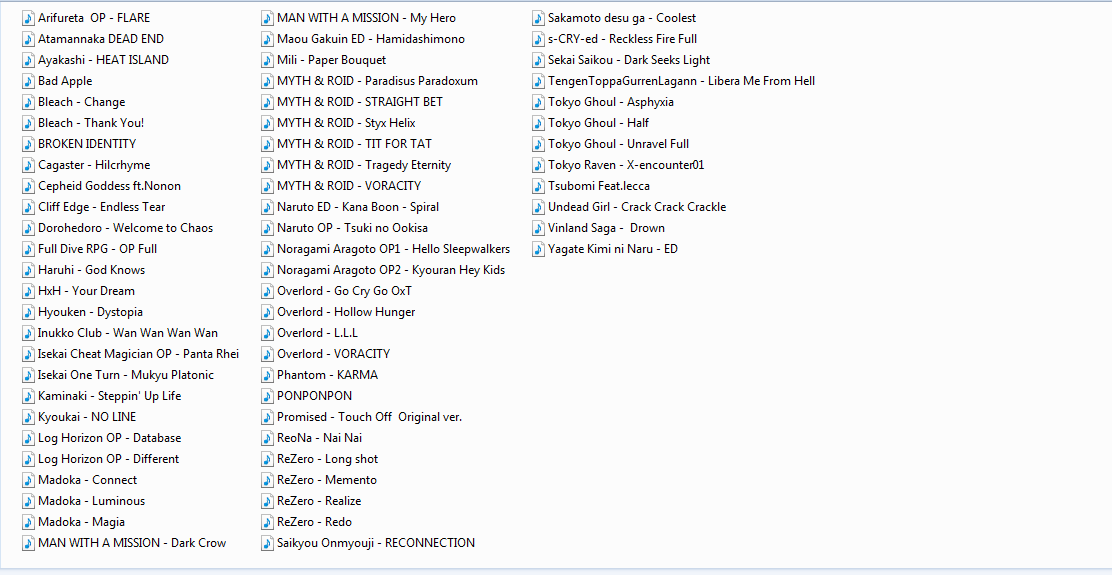
Task: Select Promised - Touch Off Original ver.
Action: pyautogui.click(x=369, y=417)
